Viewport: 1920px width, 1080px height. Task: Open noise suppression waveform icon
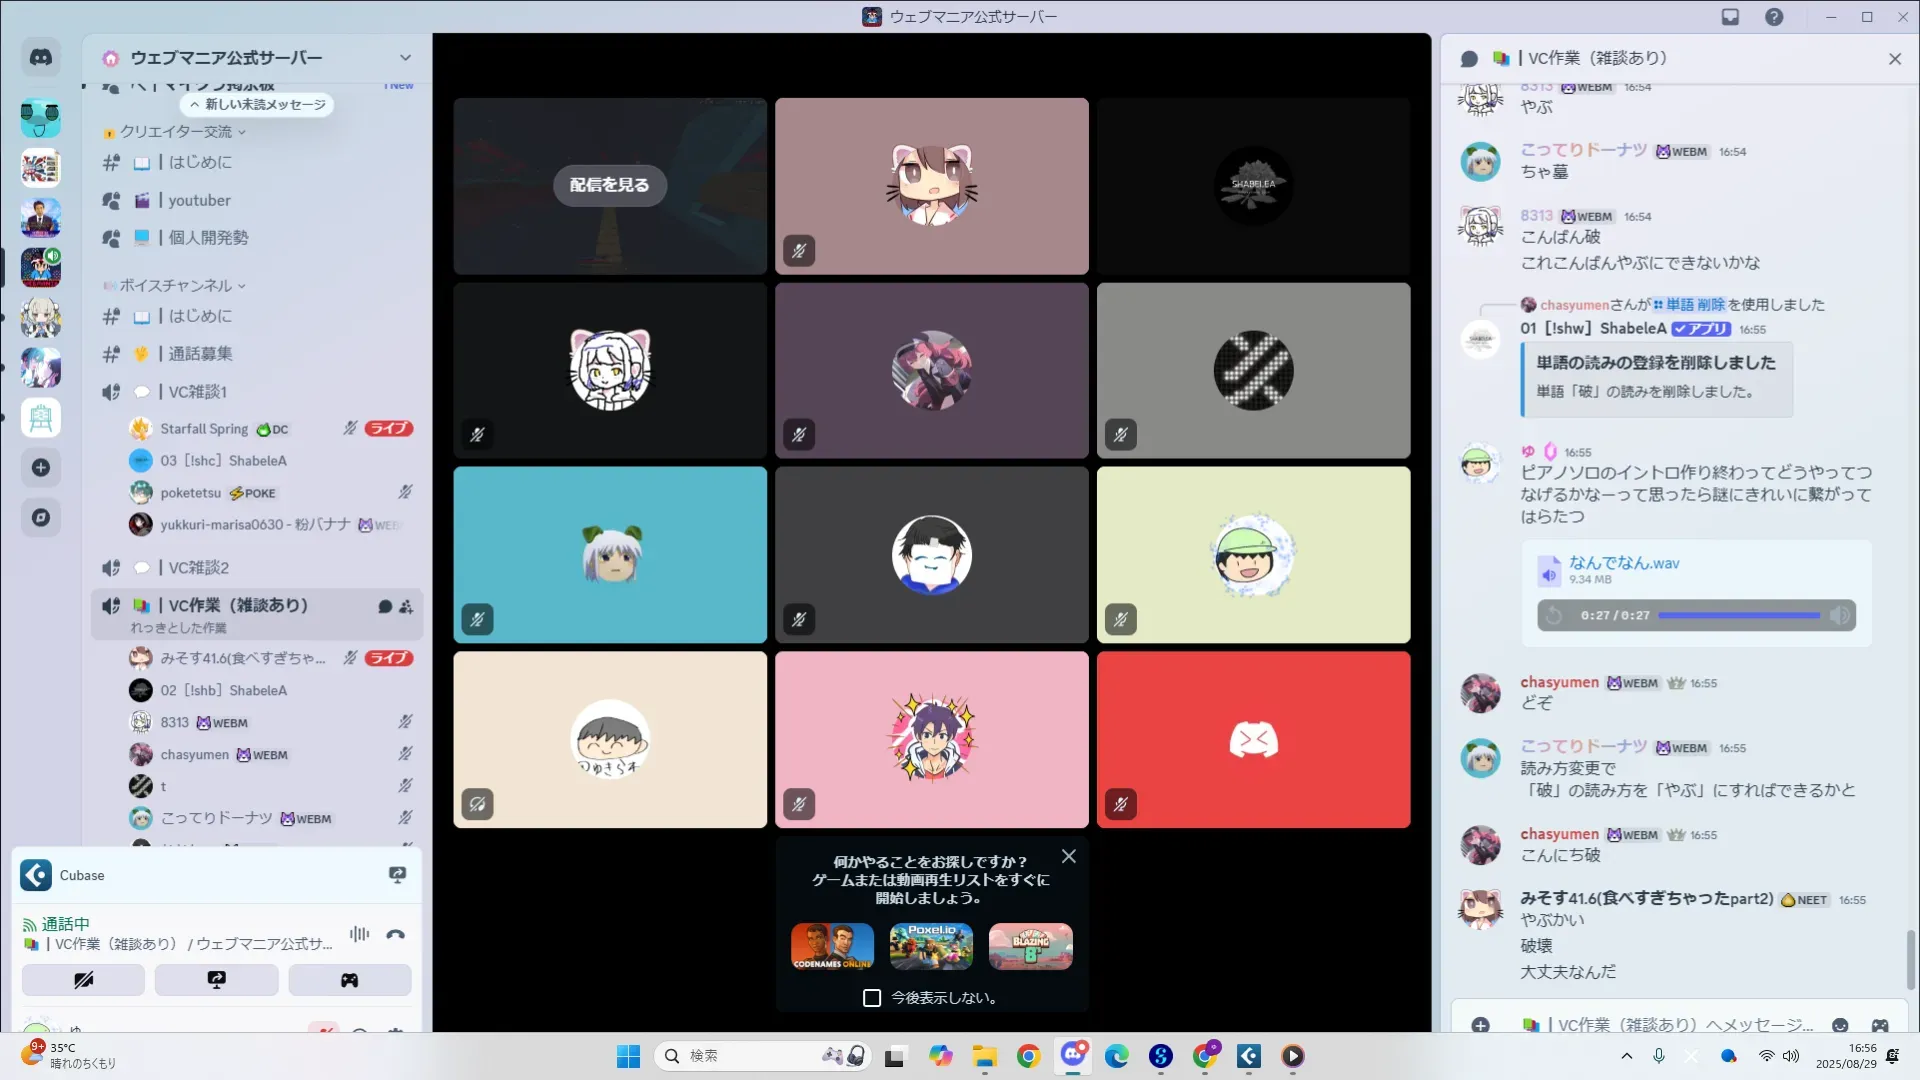pyautogui.click(x=359, y=934)
